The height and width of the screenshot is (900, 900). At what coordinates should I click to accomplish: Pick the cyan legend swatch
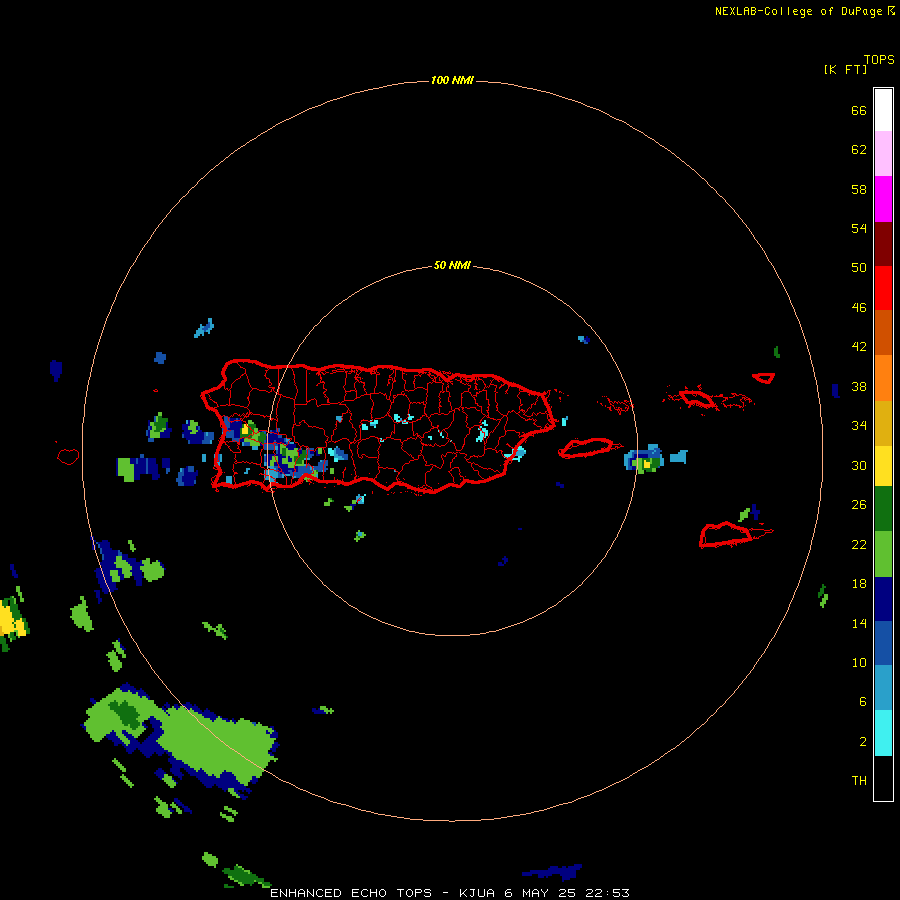pyautogui.click(x=883, y=733)
